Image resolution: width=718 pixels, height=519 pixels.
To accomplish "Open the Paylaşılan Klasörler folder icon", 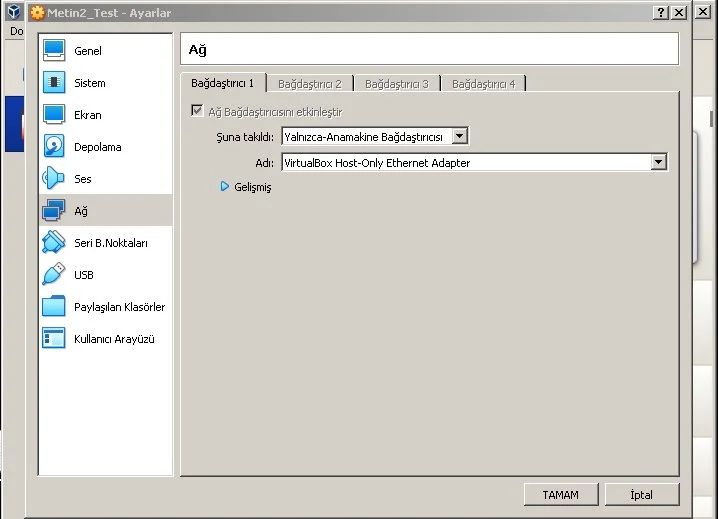I will point(54,306).
